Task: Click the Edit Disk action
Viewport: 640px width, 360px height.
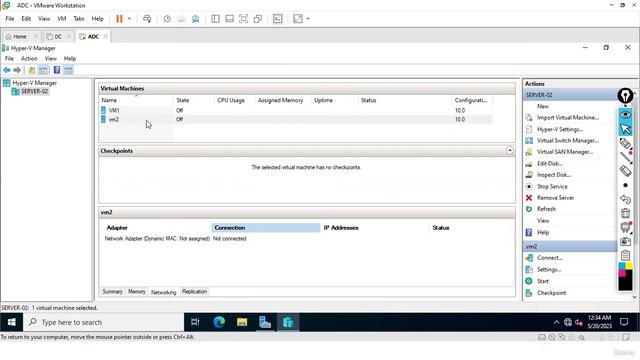Action: [x=550, y=164]
